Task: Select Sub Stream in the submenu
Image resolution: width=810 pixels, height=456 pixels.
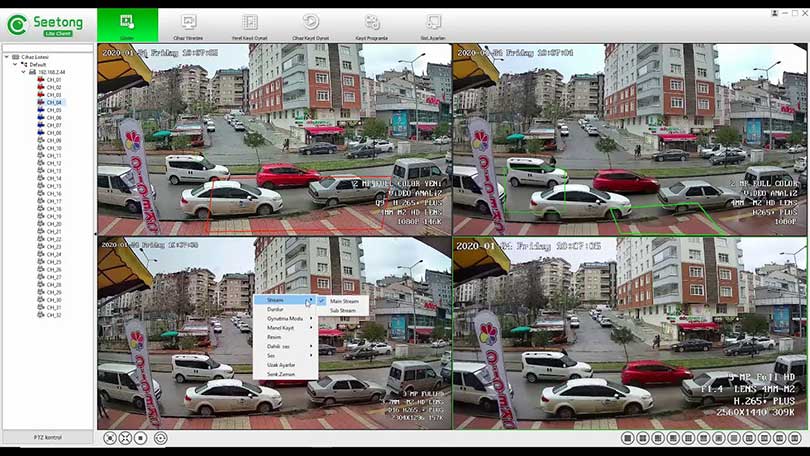Action: (x=343, y=311)
